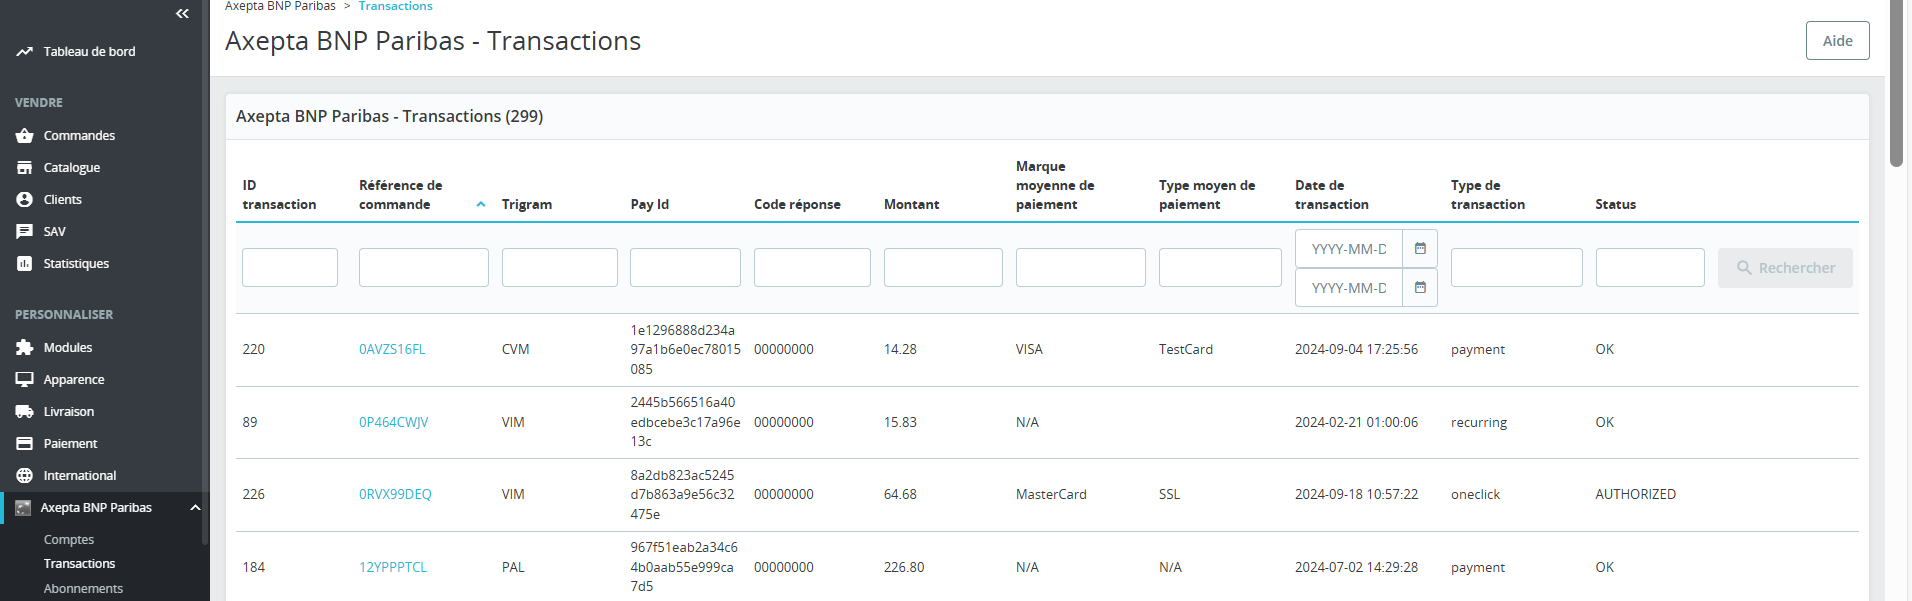Click the end date YYYY-MM-DD field
Viewport: 1912px width, 601px height.
point(1349,288)
